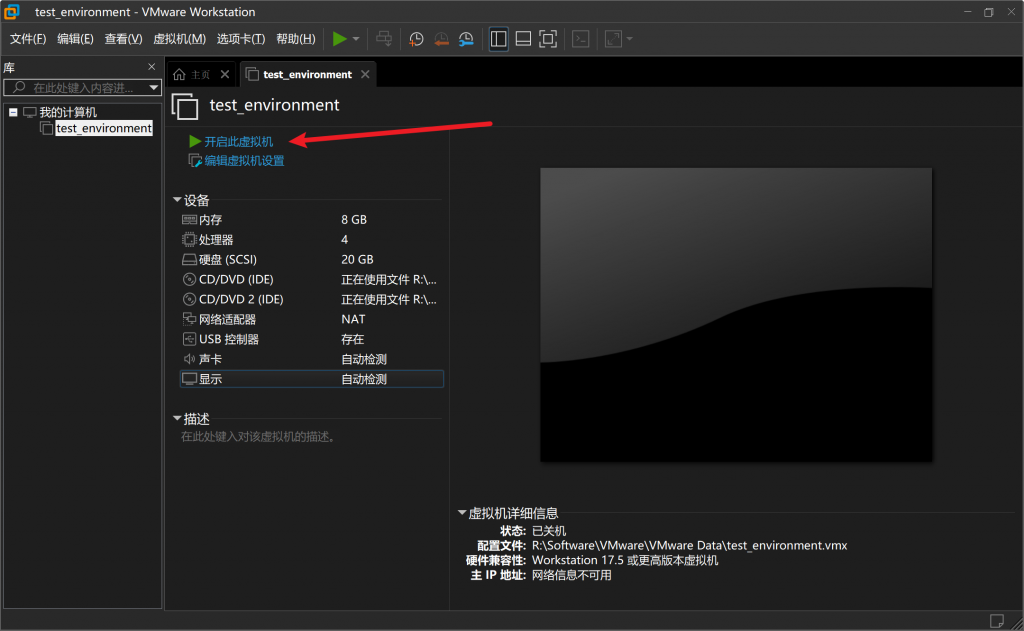Select the CD/DVD (IDE) device row
The width and height of the screenshot is (1024, 631).
pos(312,280)
